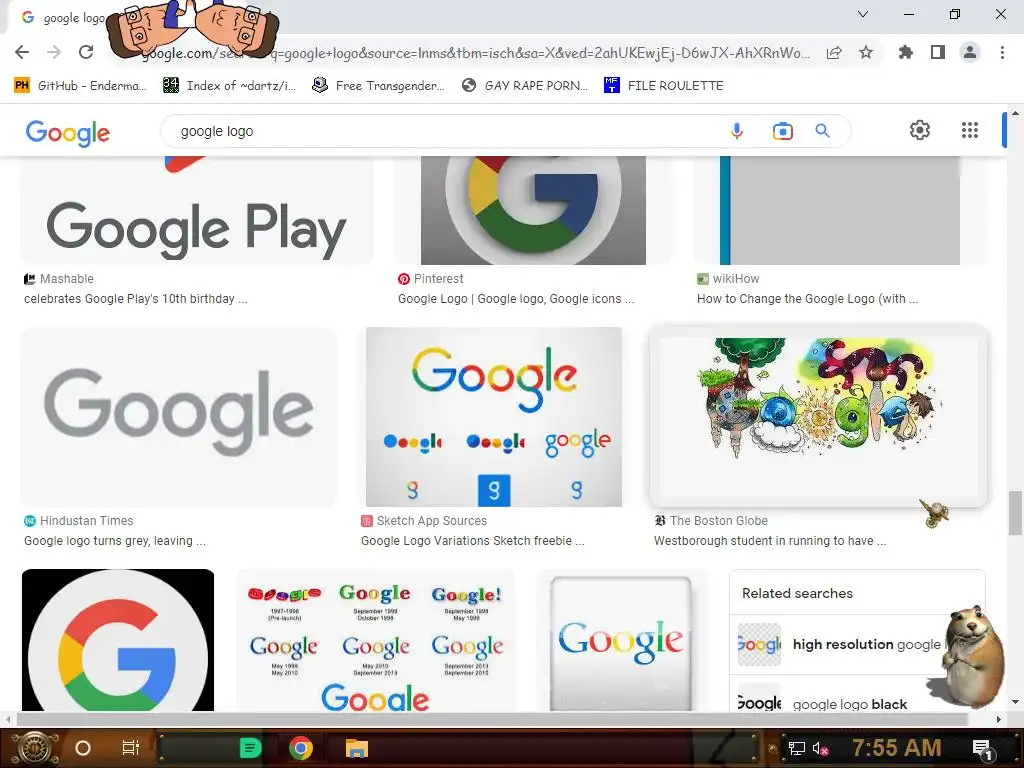This screenshot has width=1024, height=768.
Task: Open wikiHow source link
Action: (728, 279)
